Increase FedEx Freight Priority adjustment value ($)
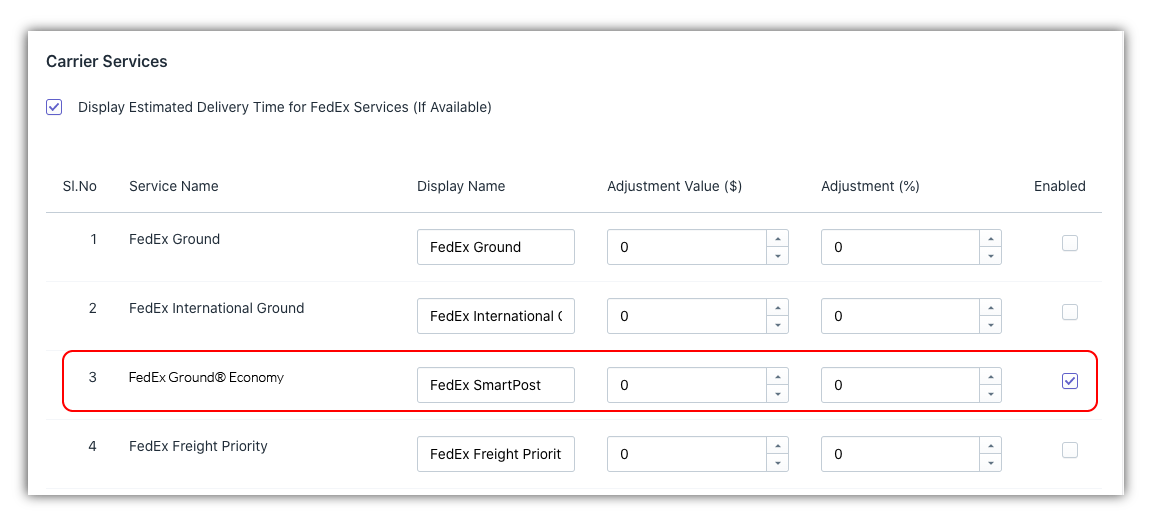 click(777, 446)
